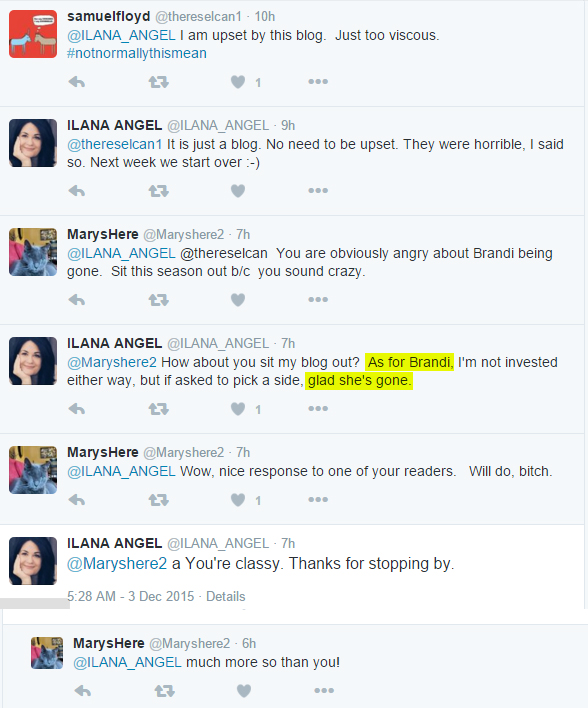Open the #notnormallythismean hashtag
Screen dimensions: 588x708
tap(137, 53)
